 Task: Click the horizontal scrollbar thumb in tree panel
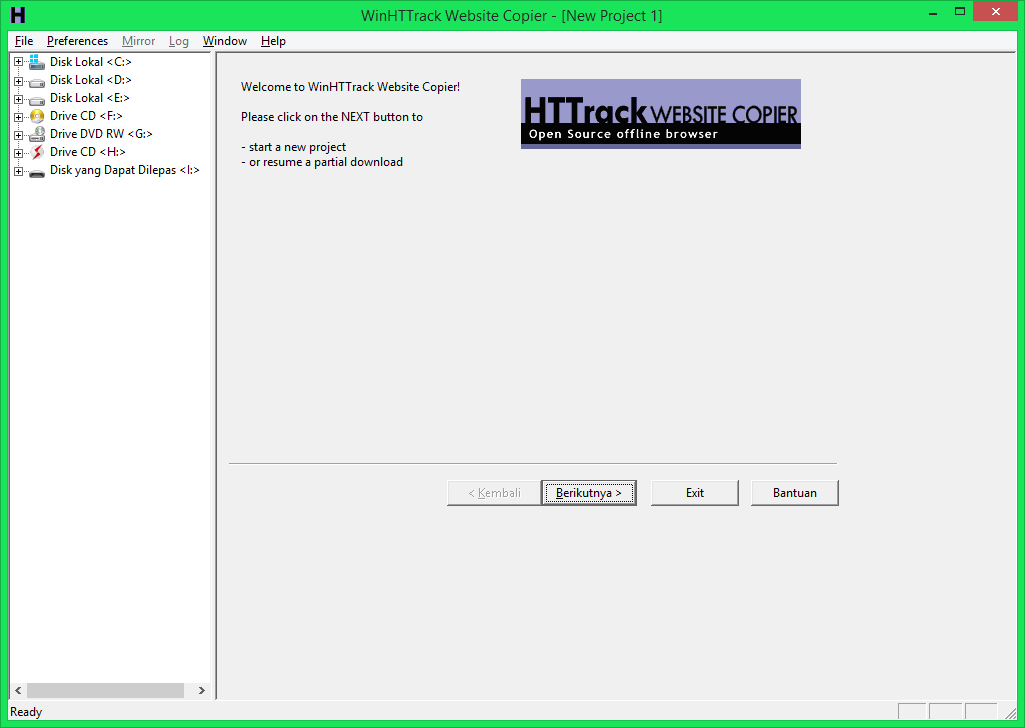(x=105, y=690)
